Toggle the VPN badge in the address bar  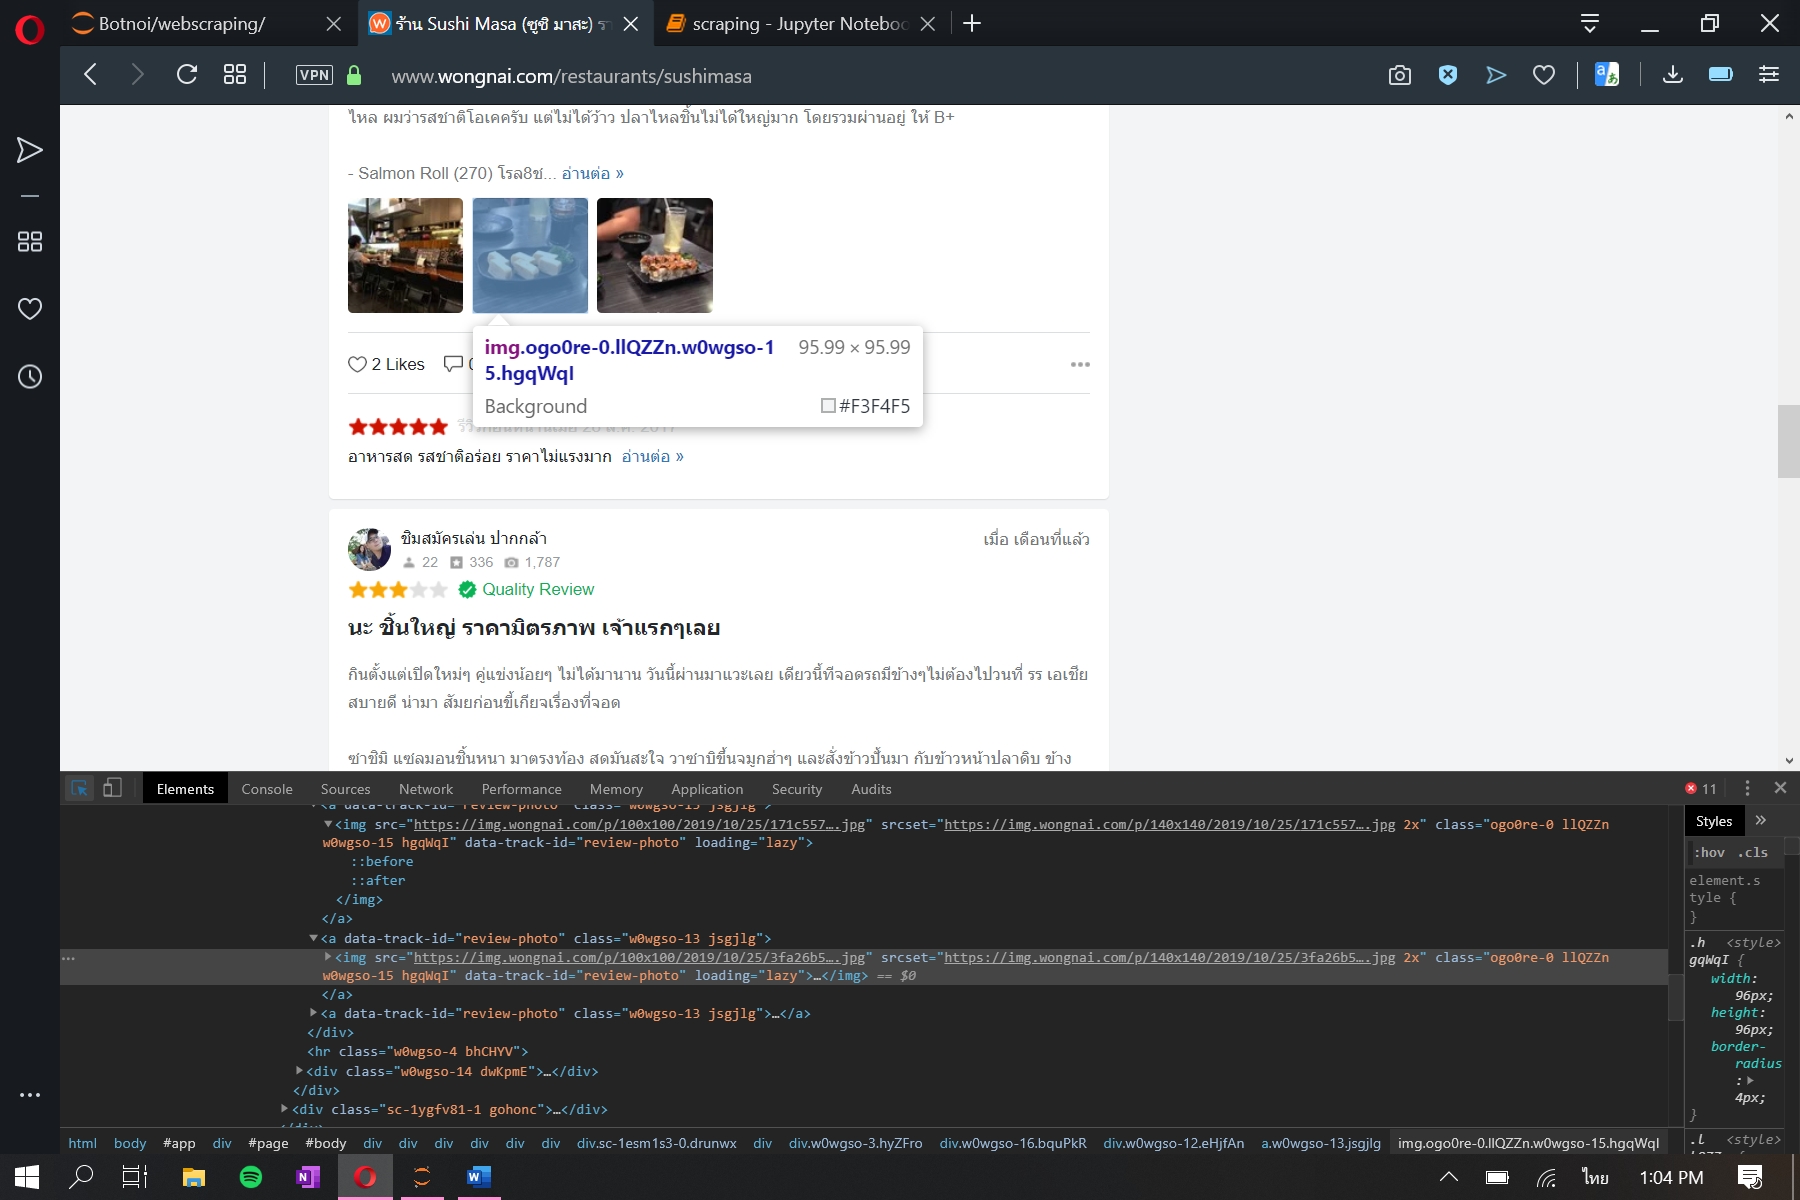[314, 75]
